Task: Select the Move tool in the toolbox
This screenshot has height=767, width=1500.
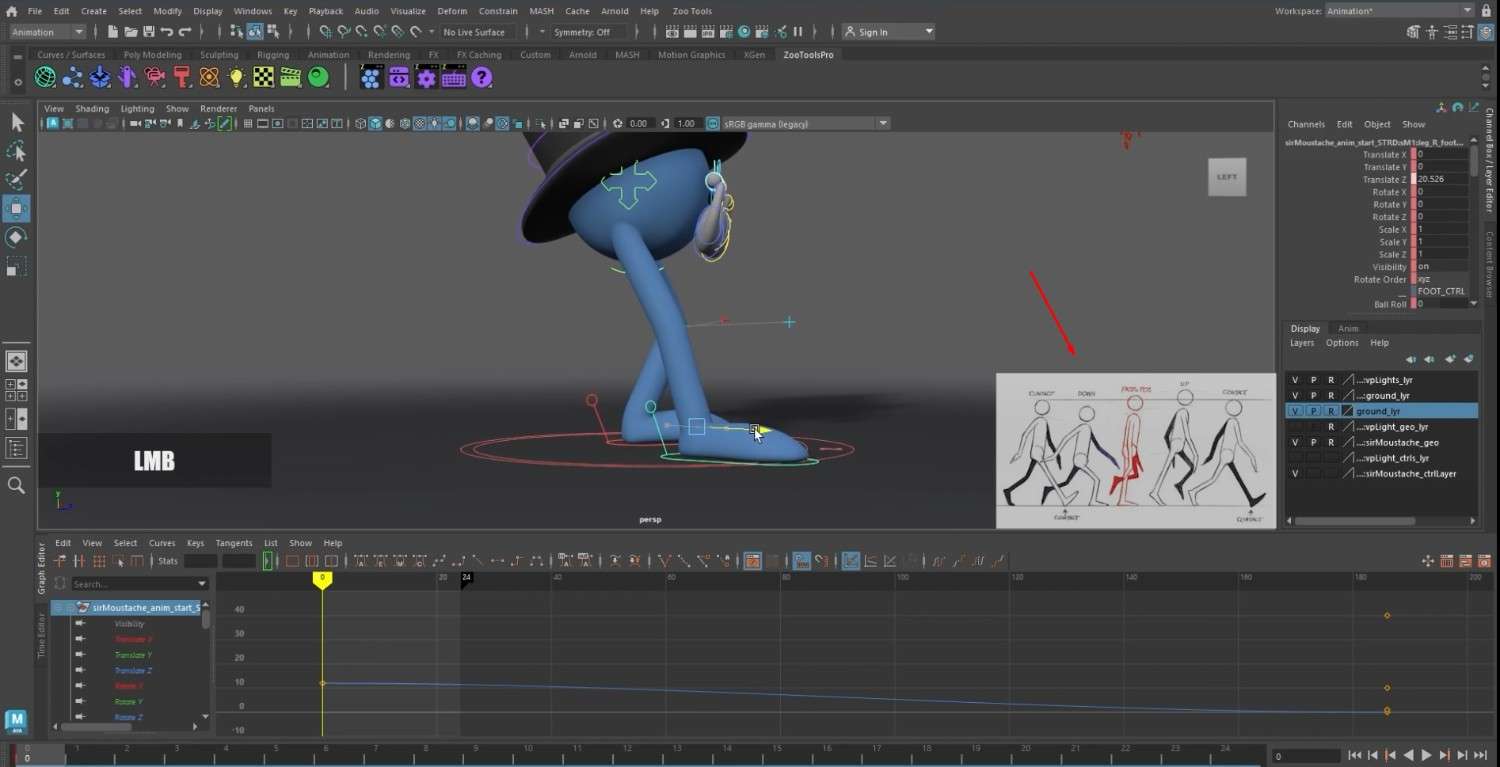Action: [x=16, y=208]
